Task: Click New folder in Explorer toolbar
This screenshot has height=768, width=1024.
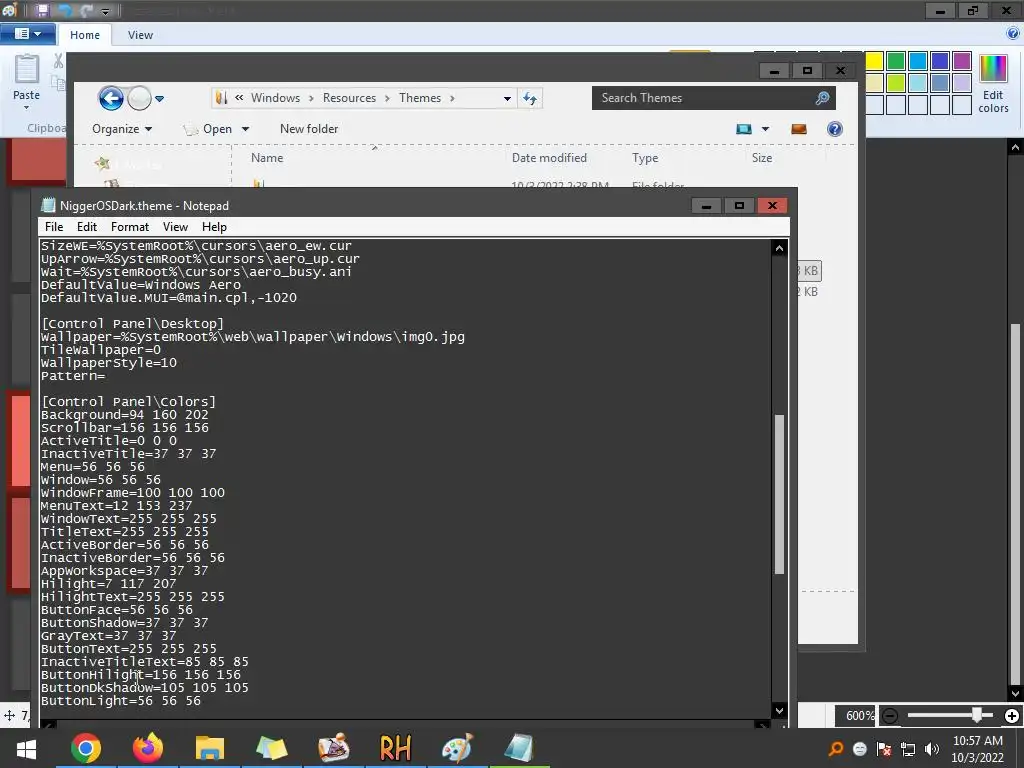Action: 309,129
